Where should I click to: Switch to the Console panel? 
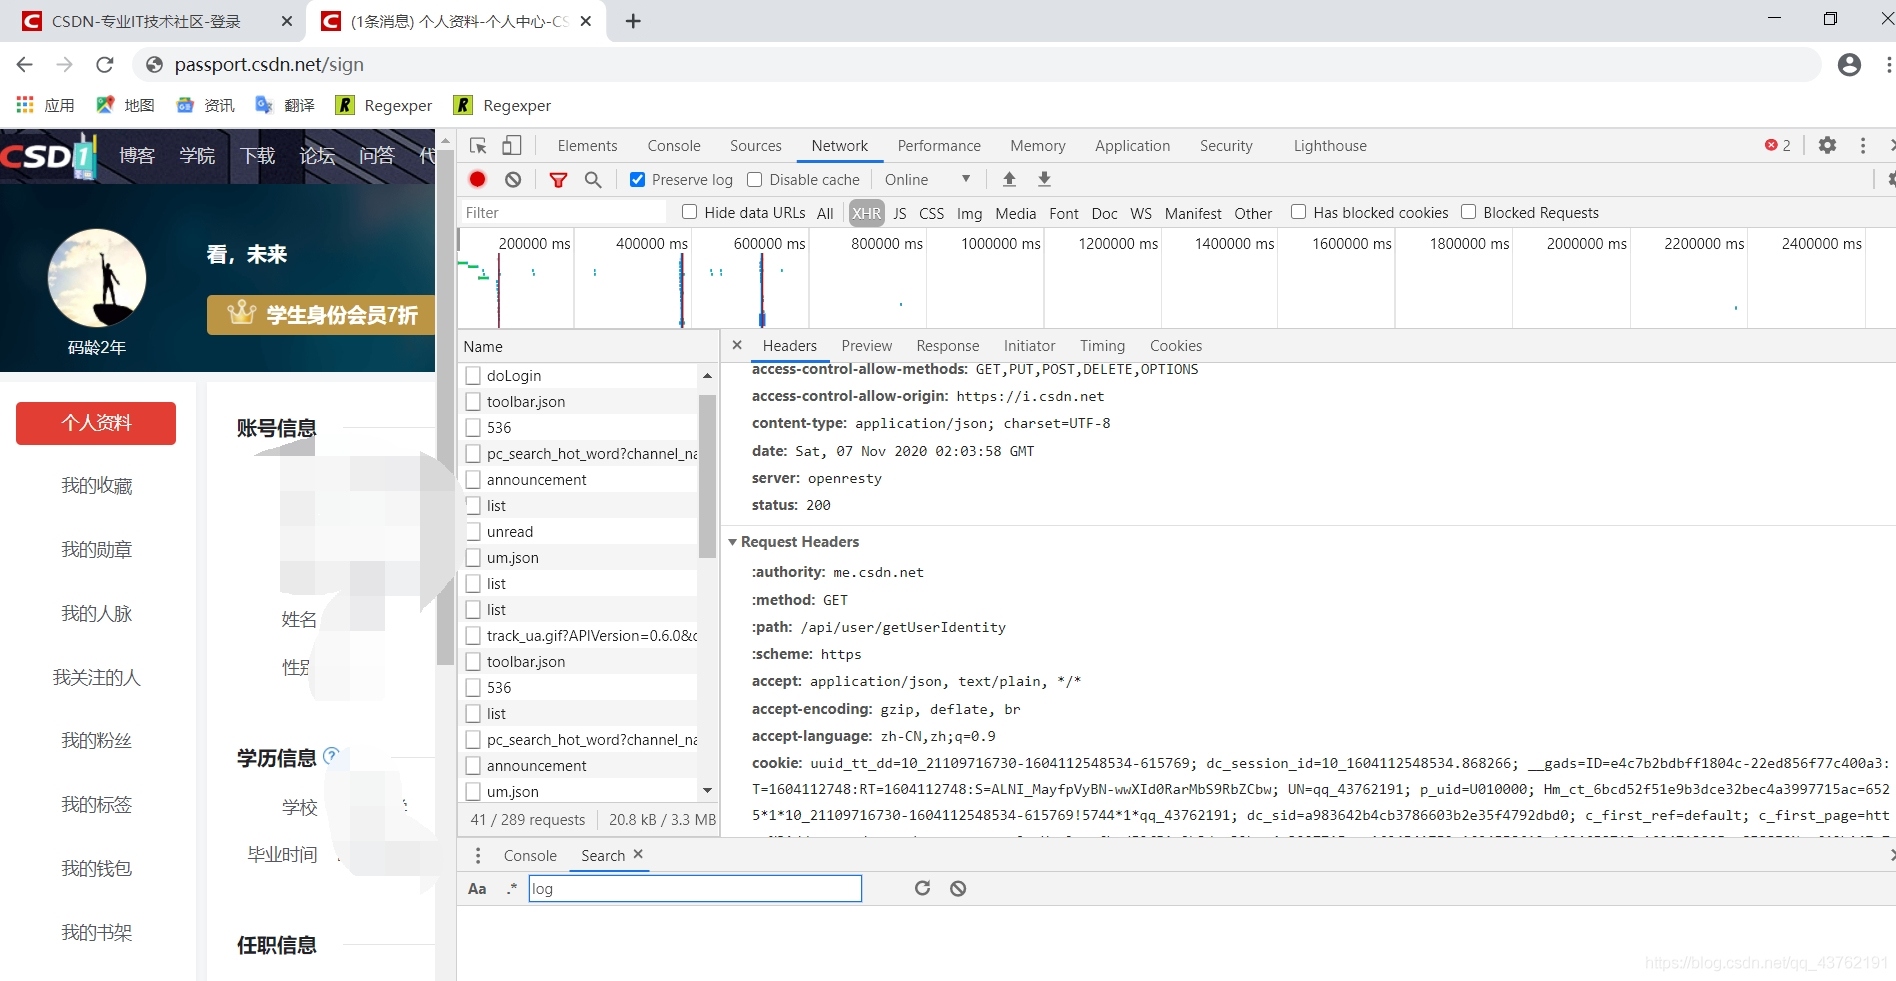click(x=674, y=145)
